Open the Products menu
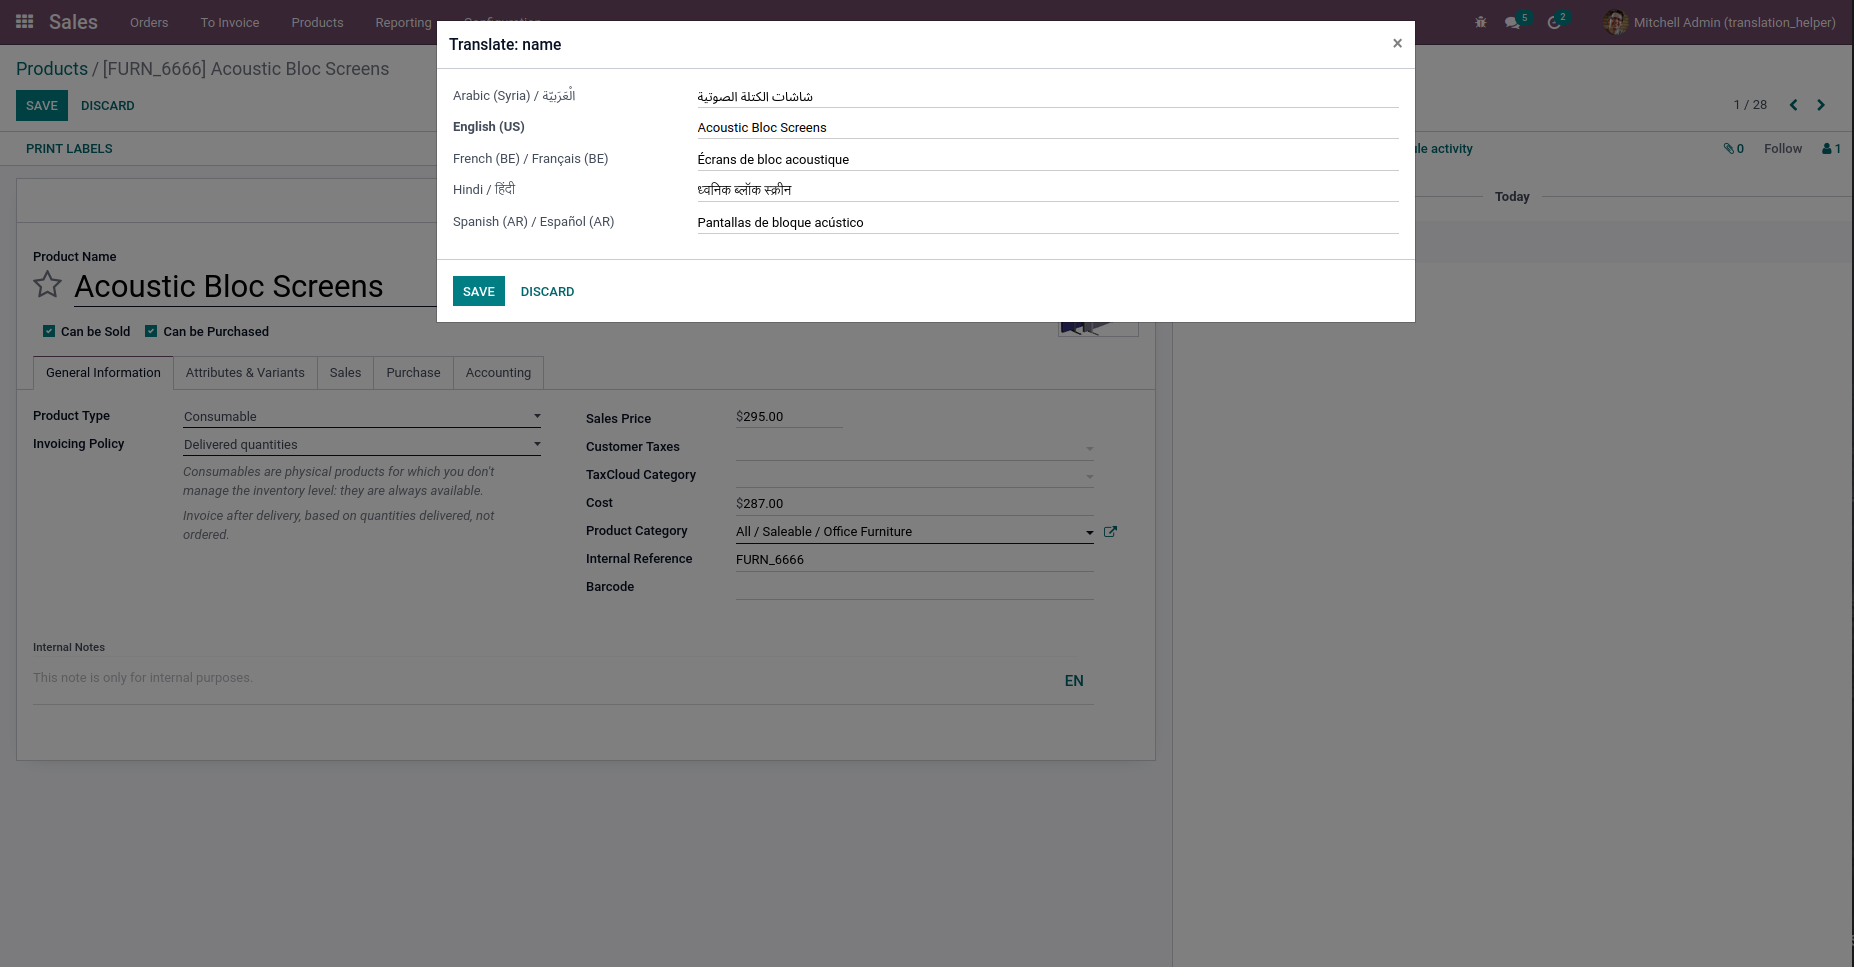Image resolution: width=1854 pixels, height=967 pixels. (317, 22)
